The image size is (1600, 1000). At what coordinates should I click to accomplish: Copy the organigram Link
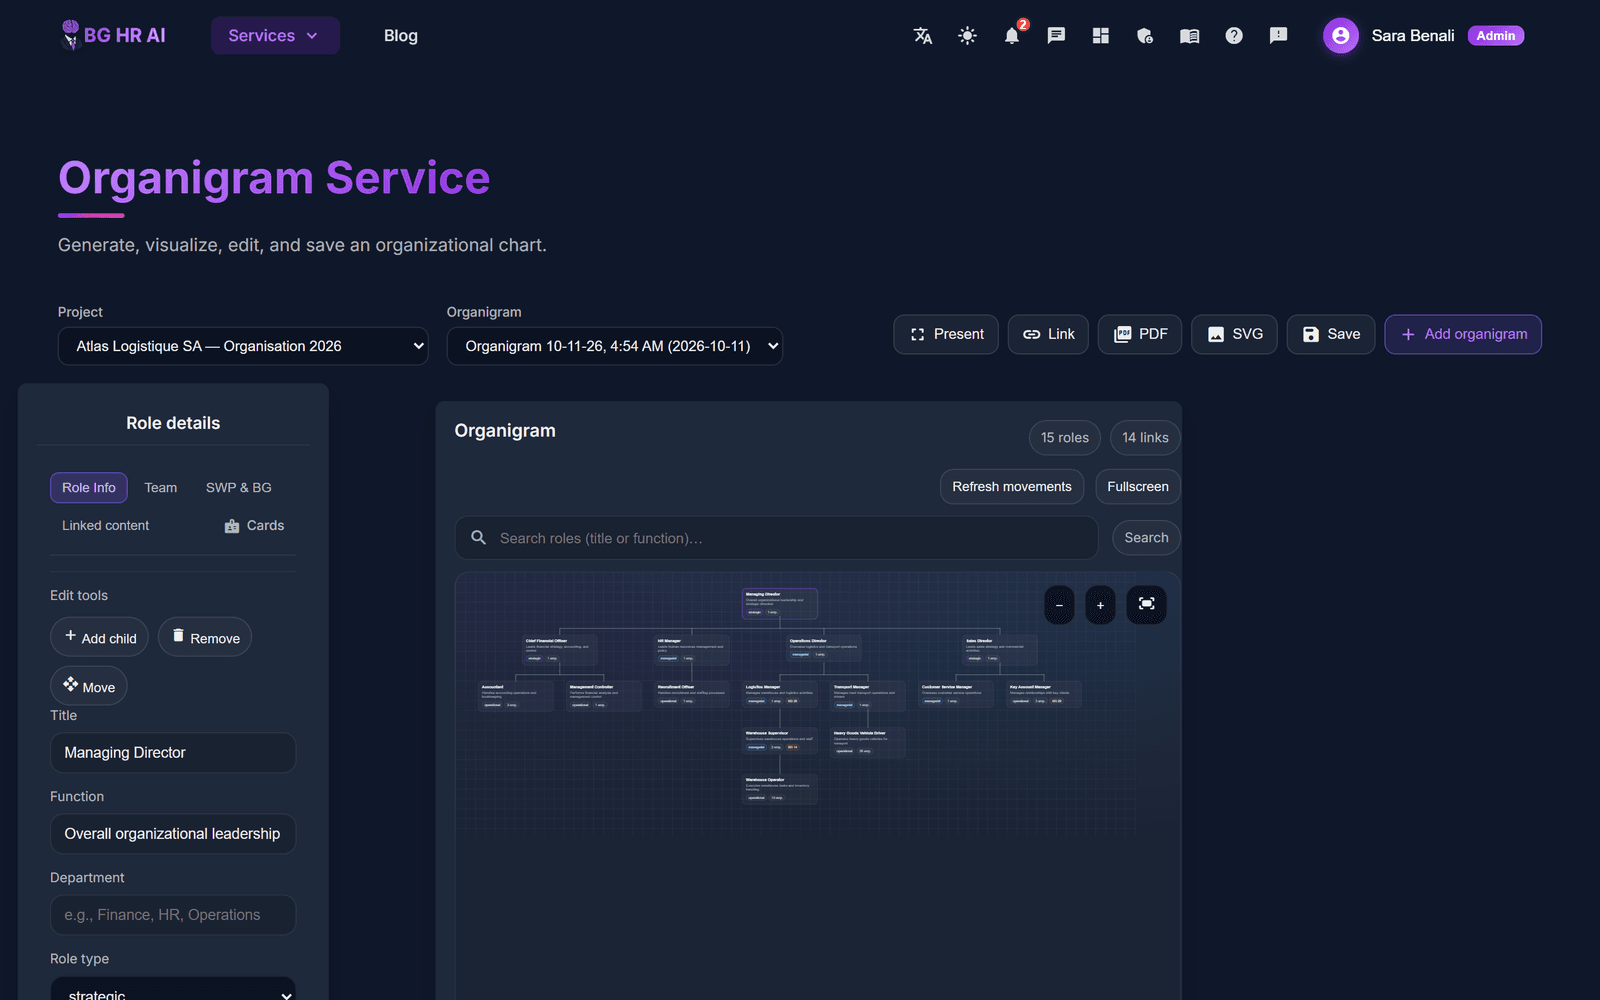click(x=1048, y=334)
